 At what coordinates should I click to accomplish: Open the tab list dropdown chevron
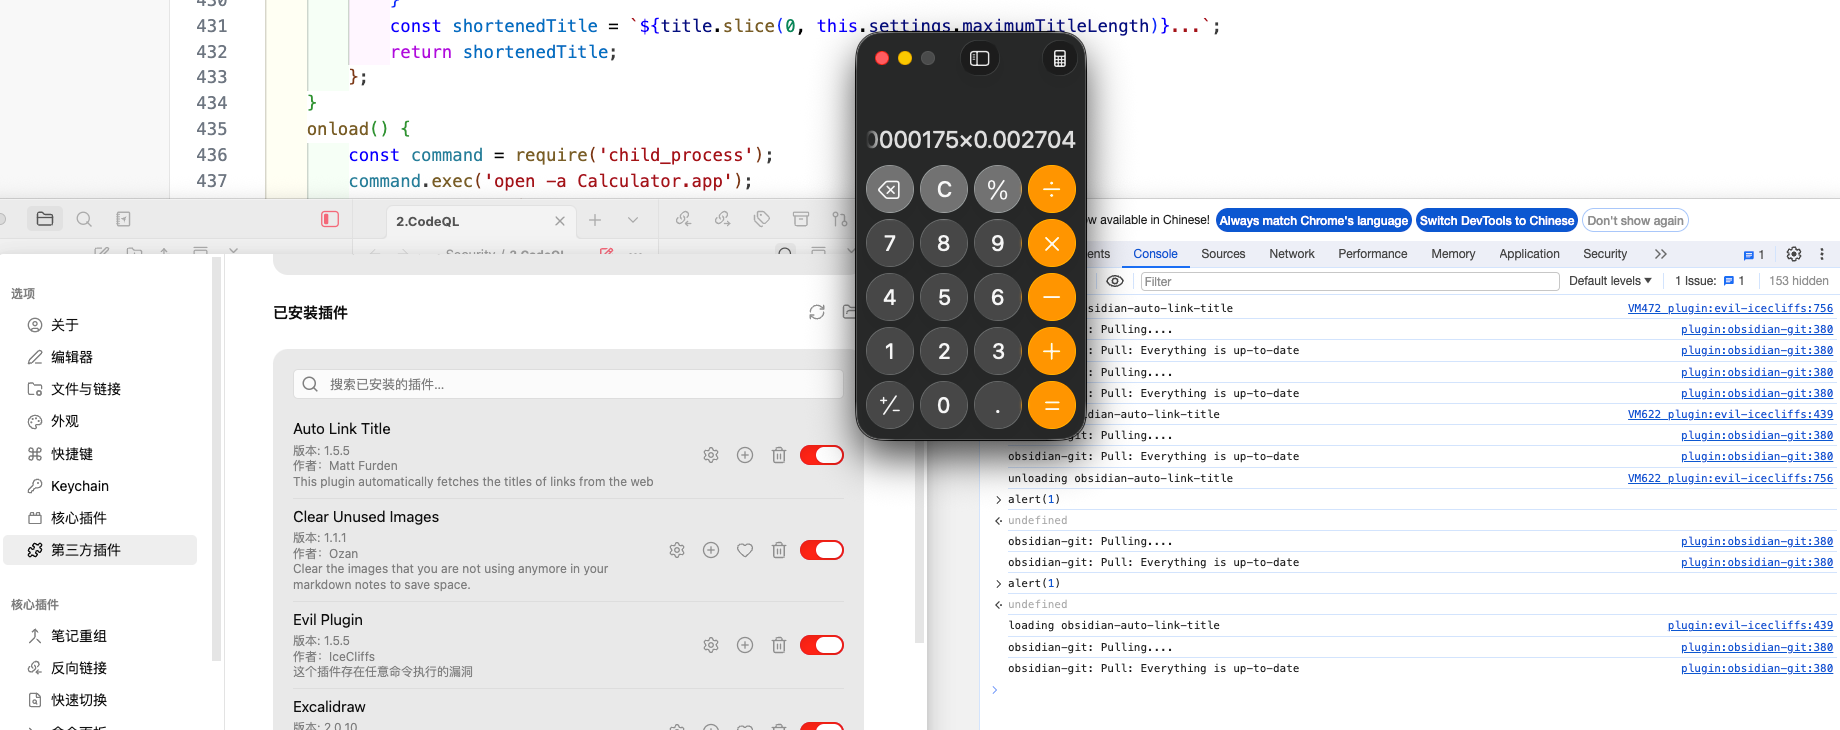tap(633, 220)
